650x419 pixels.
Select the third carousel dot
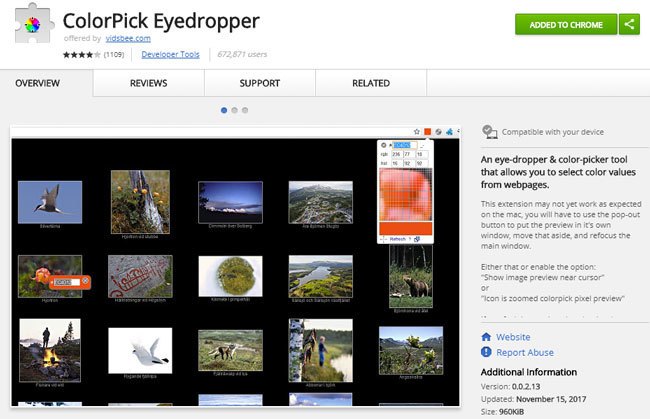[x=245, y=110]
